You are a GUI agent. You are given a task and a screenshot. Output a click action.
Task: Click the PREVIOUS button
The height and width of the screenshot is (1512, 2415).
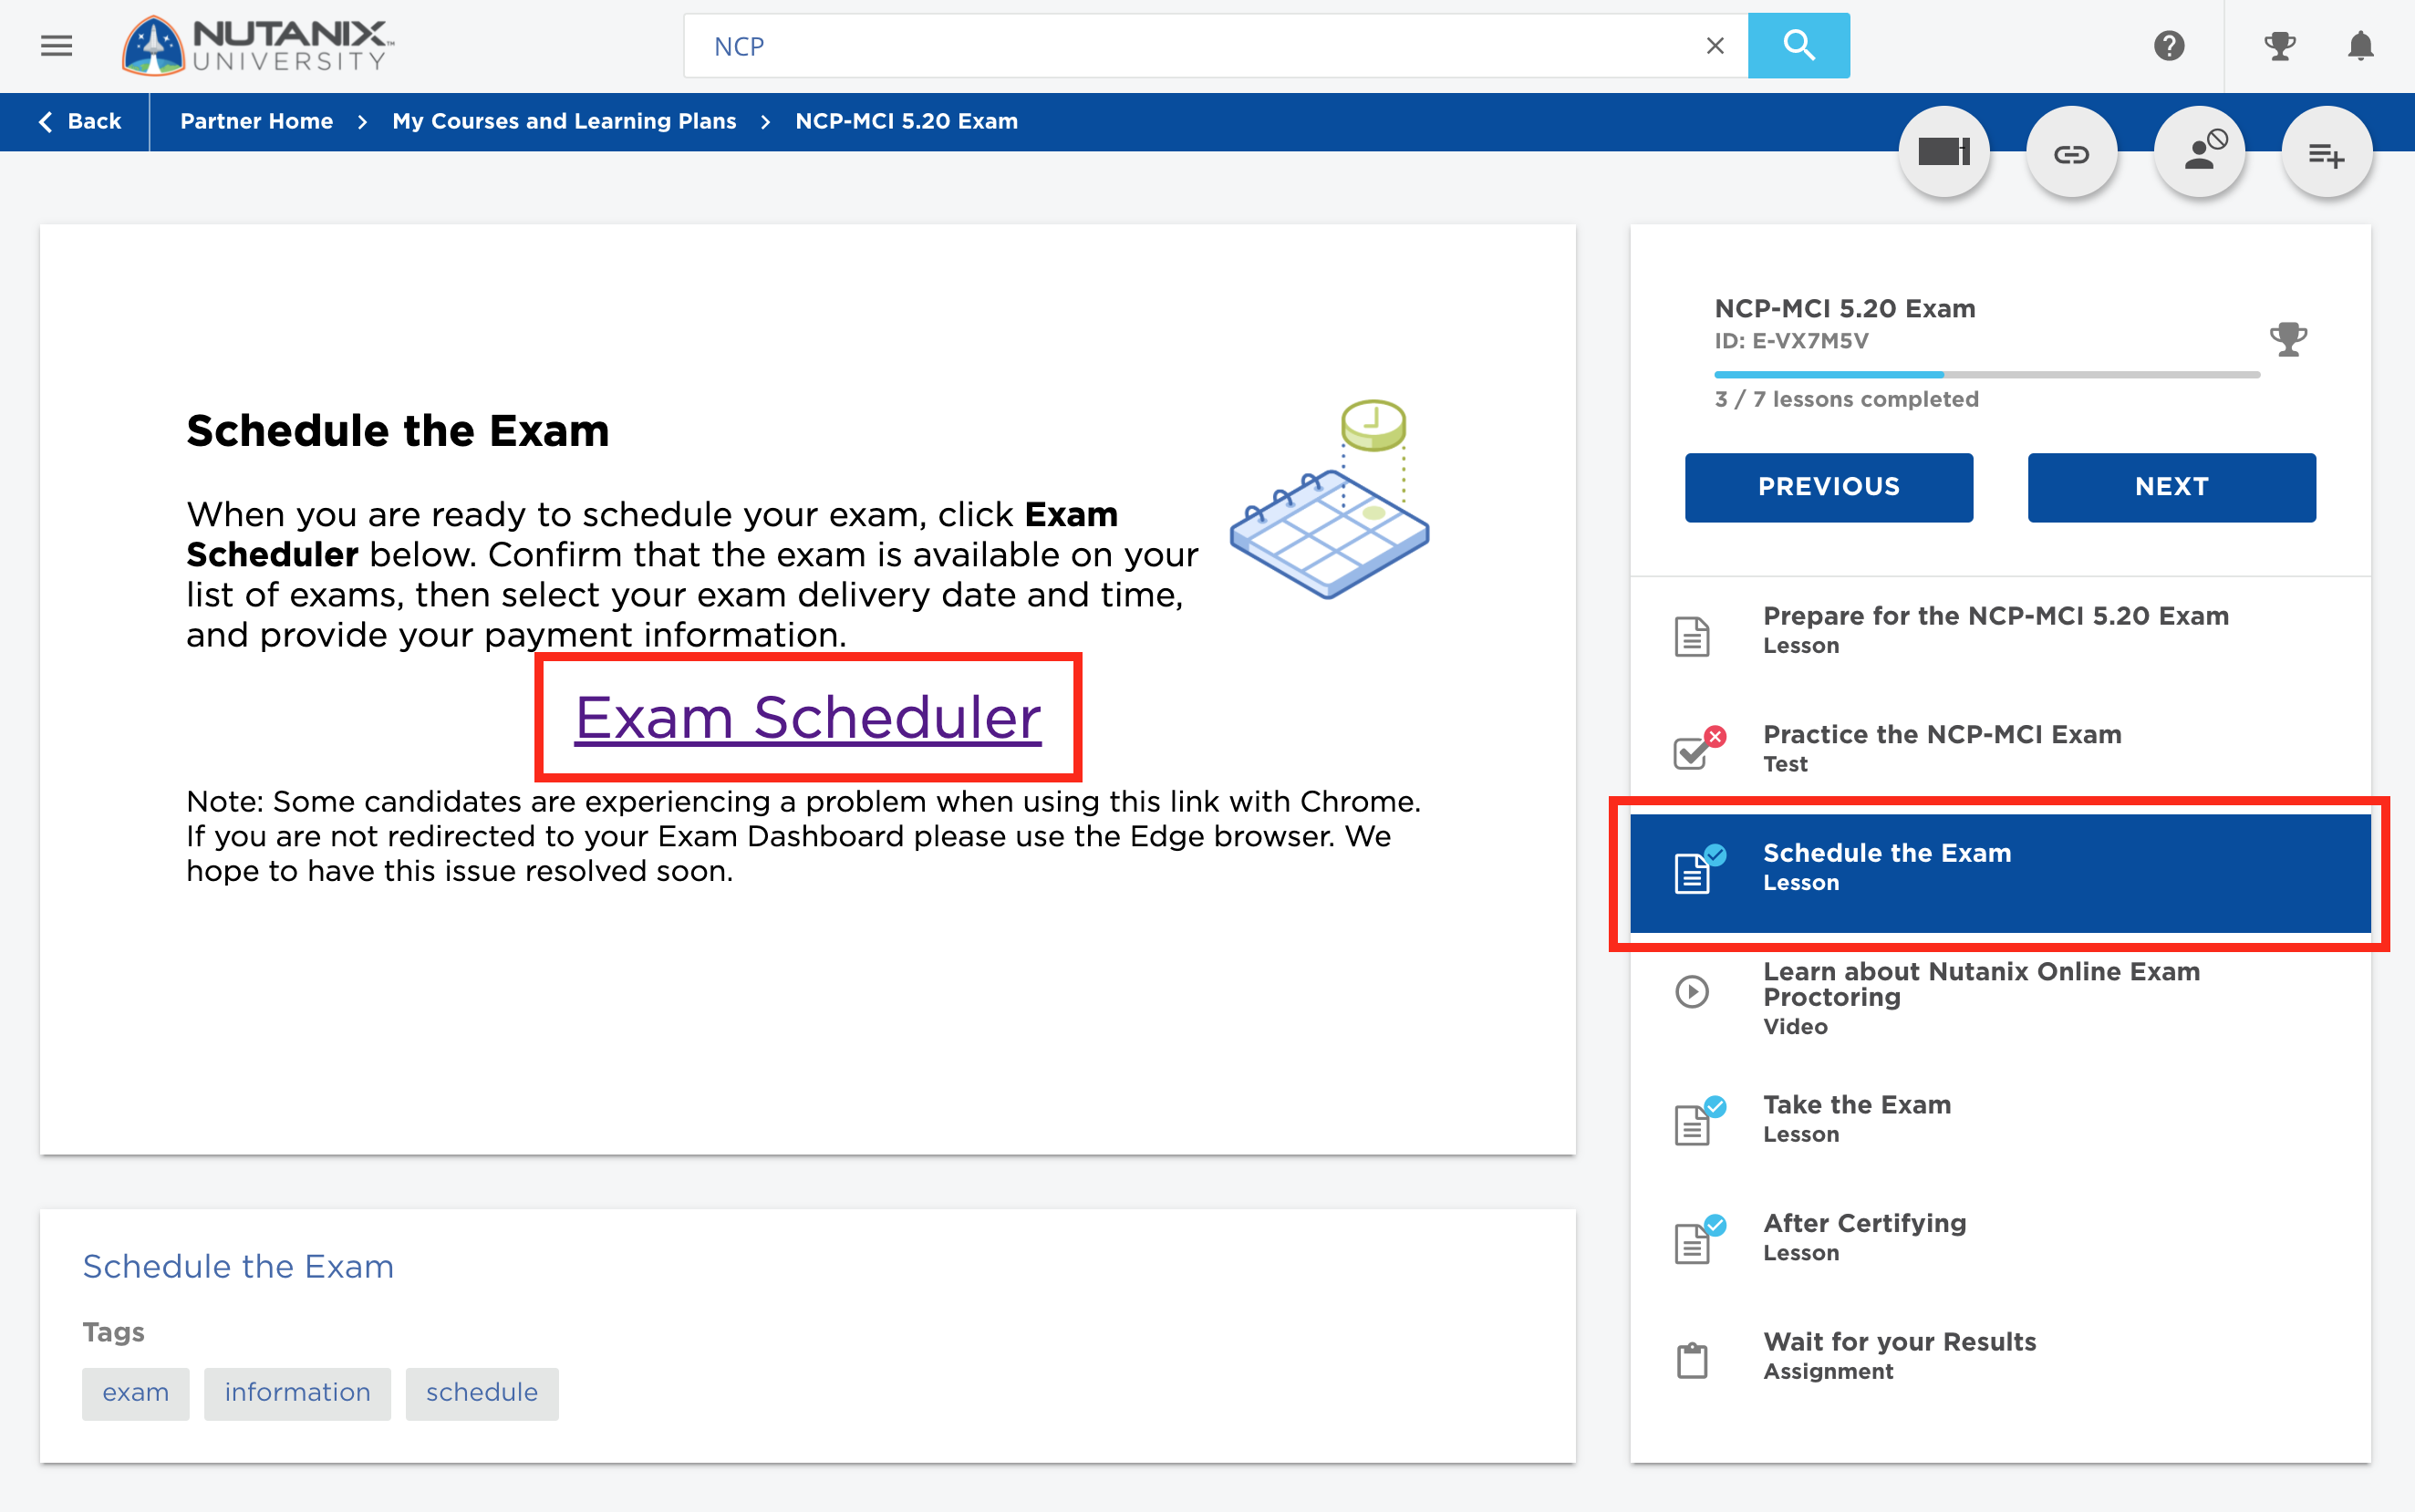[1828, 487]
